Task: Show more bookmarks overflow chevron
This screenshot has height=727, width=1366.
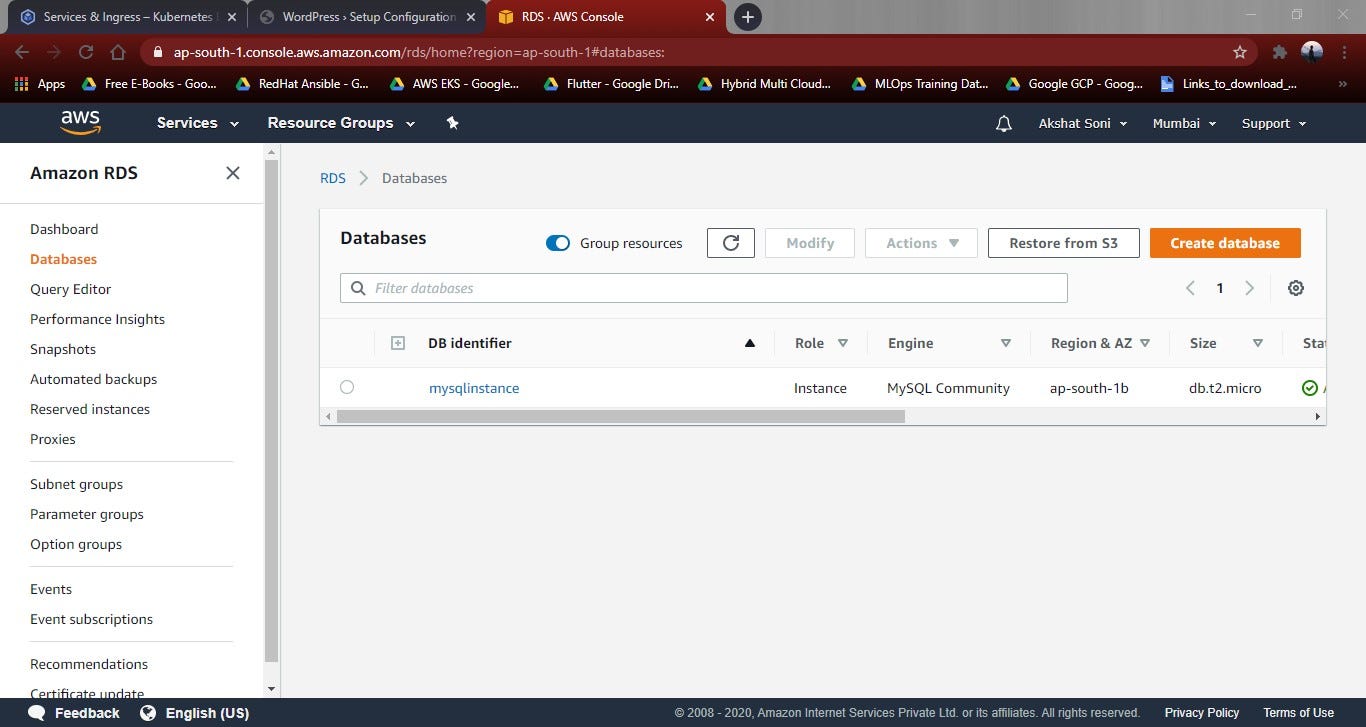Action: pos(1343,84)
